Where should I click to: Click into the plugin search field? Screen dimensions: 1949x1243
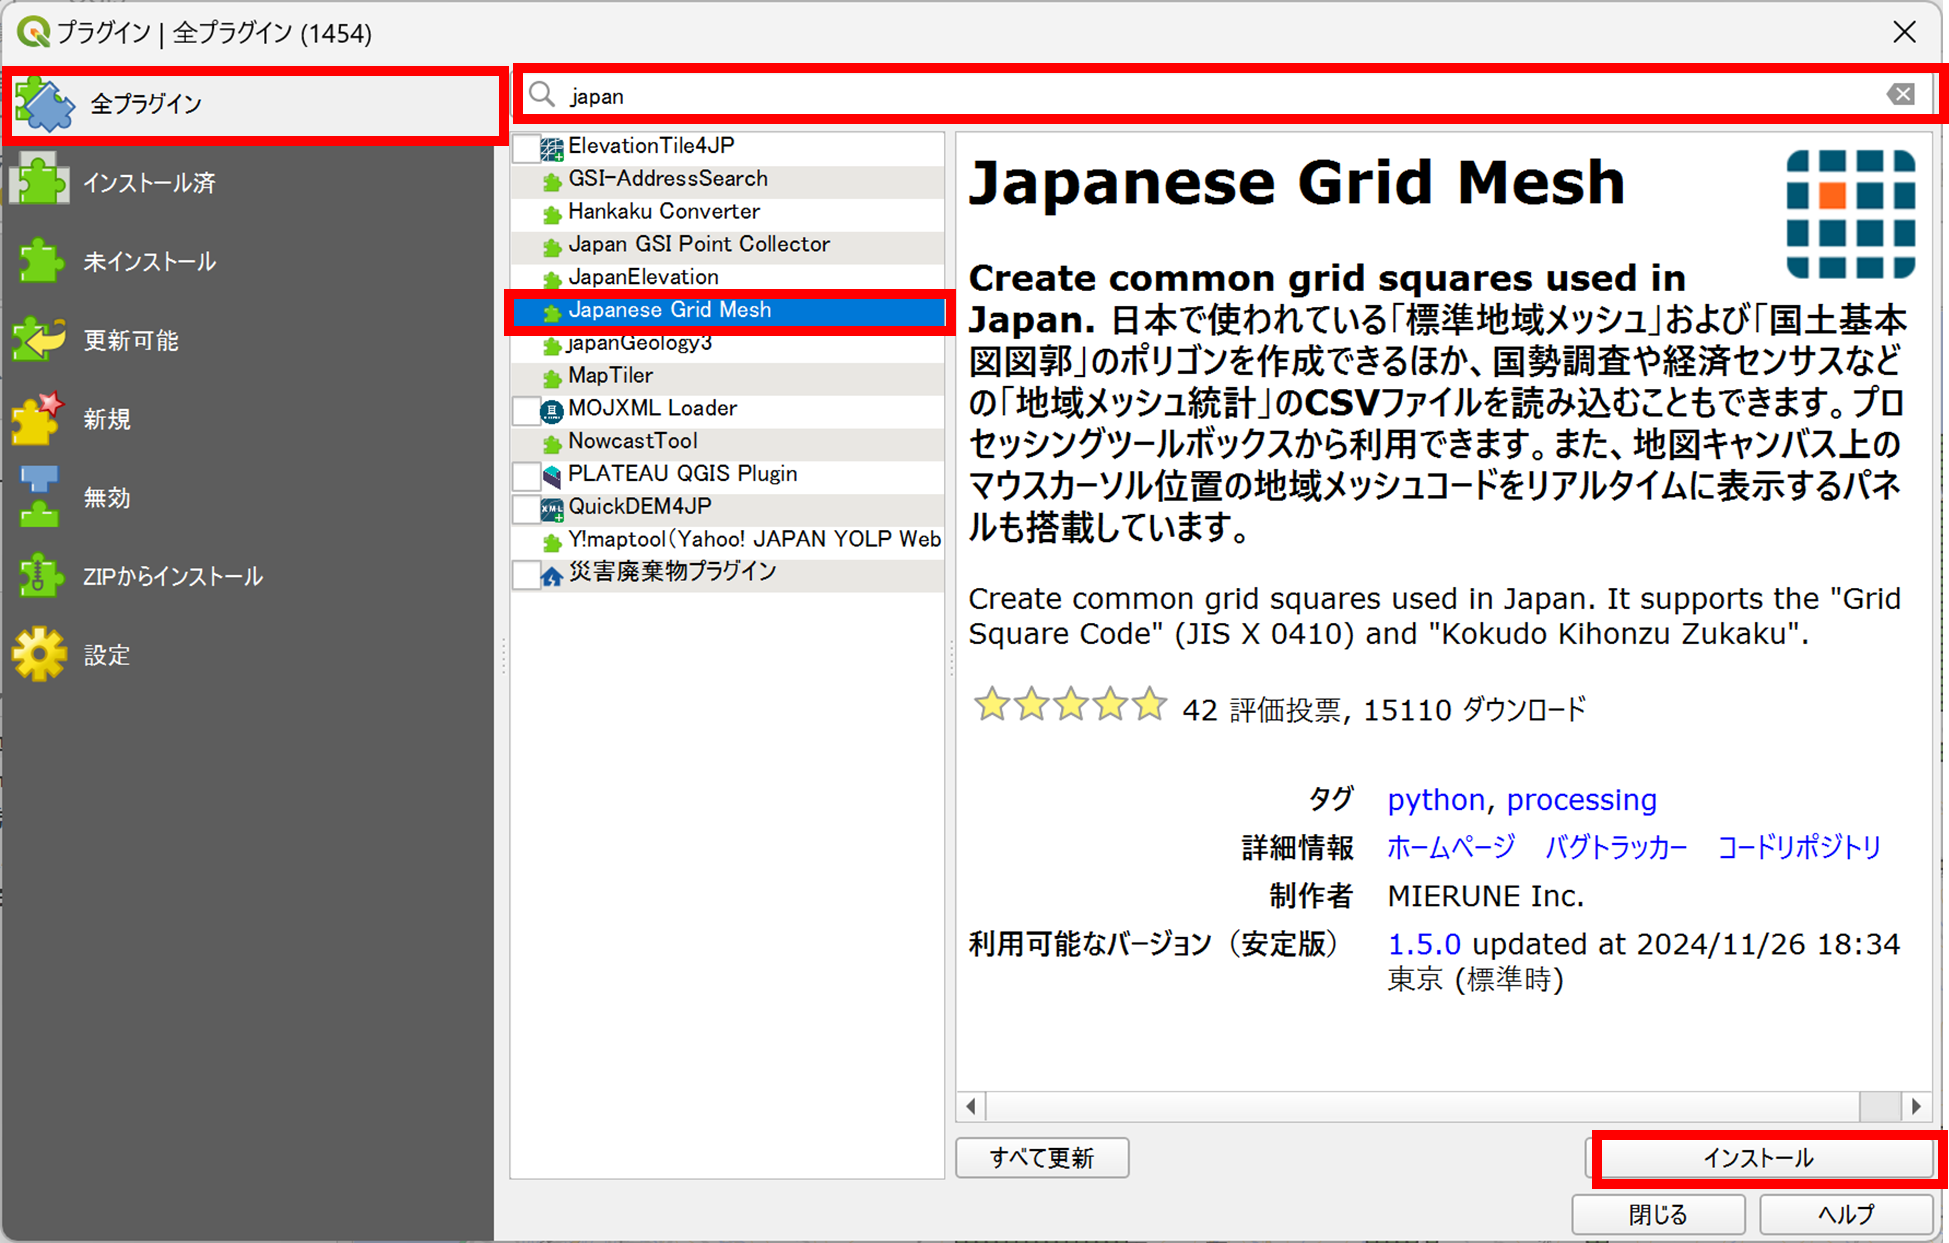1200,96
